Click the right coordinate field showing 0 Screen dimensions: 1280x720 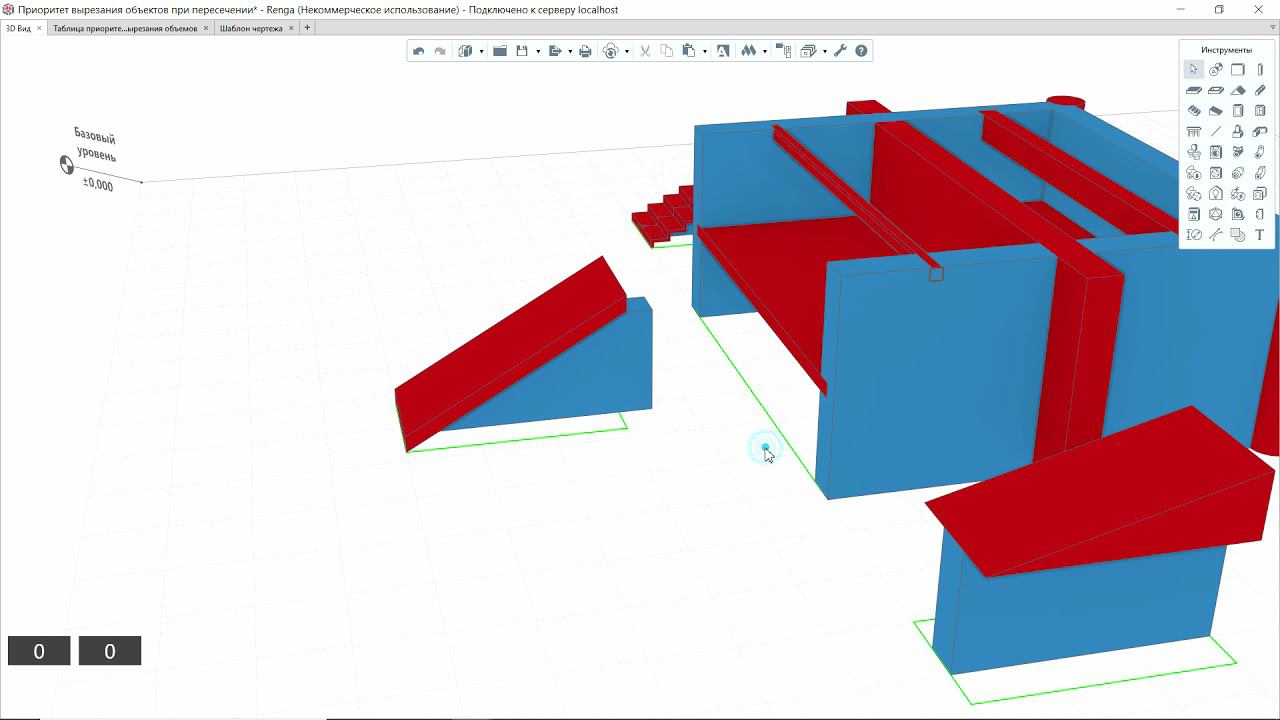[x=110, y=651]
